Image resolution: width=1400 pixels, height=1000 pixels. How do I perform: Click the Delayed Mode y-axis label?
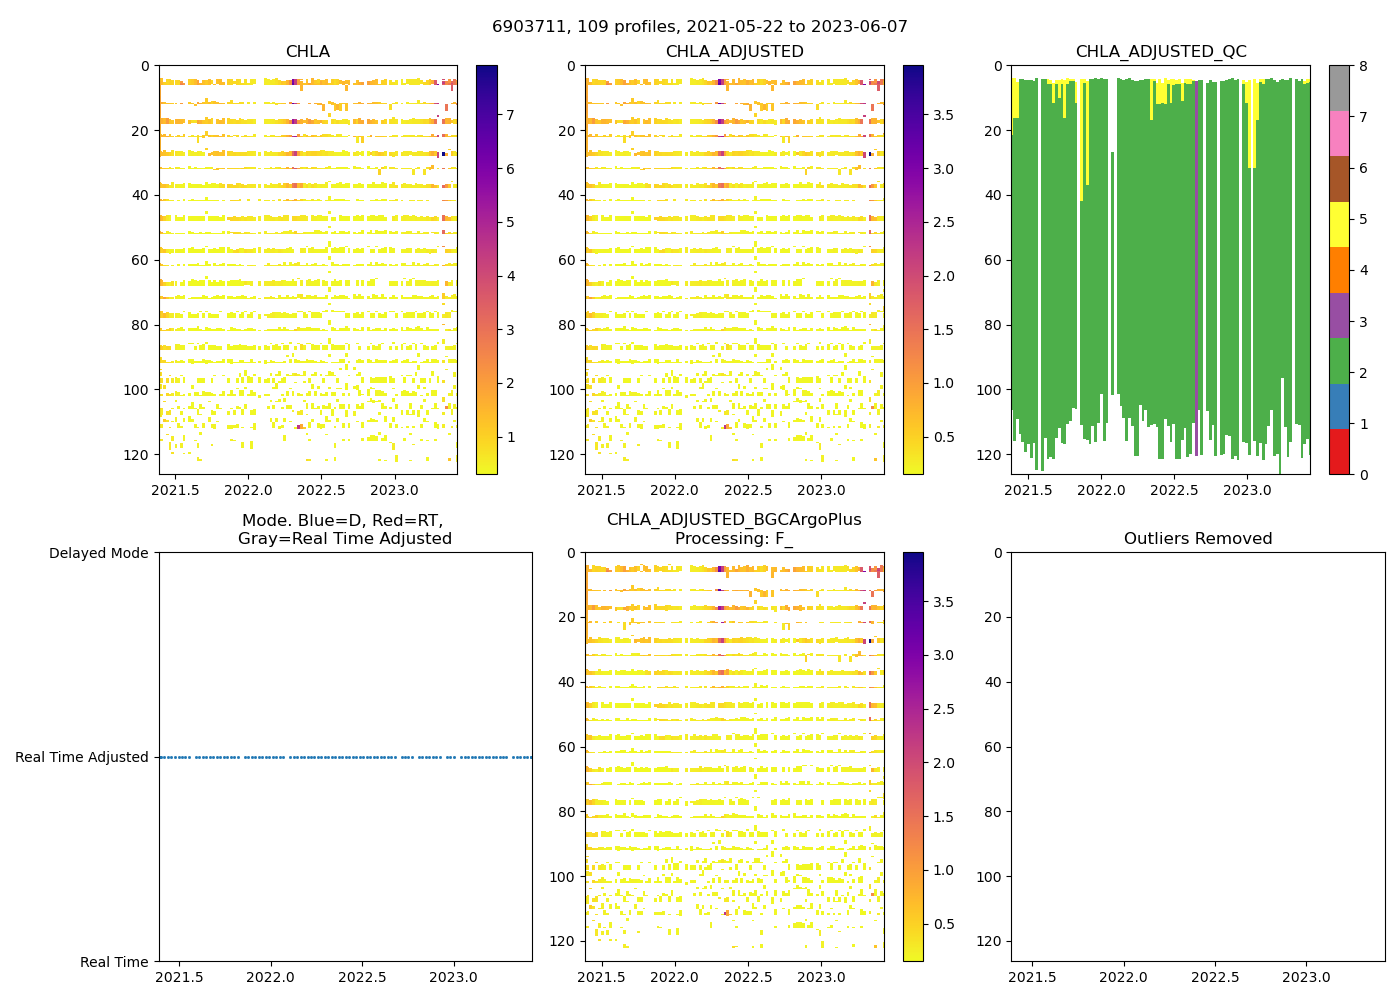point(98,553)
